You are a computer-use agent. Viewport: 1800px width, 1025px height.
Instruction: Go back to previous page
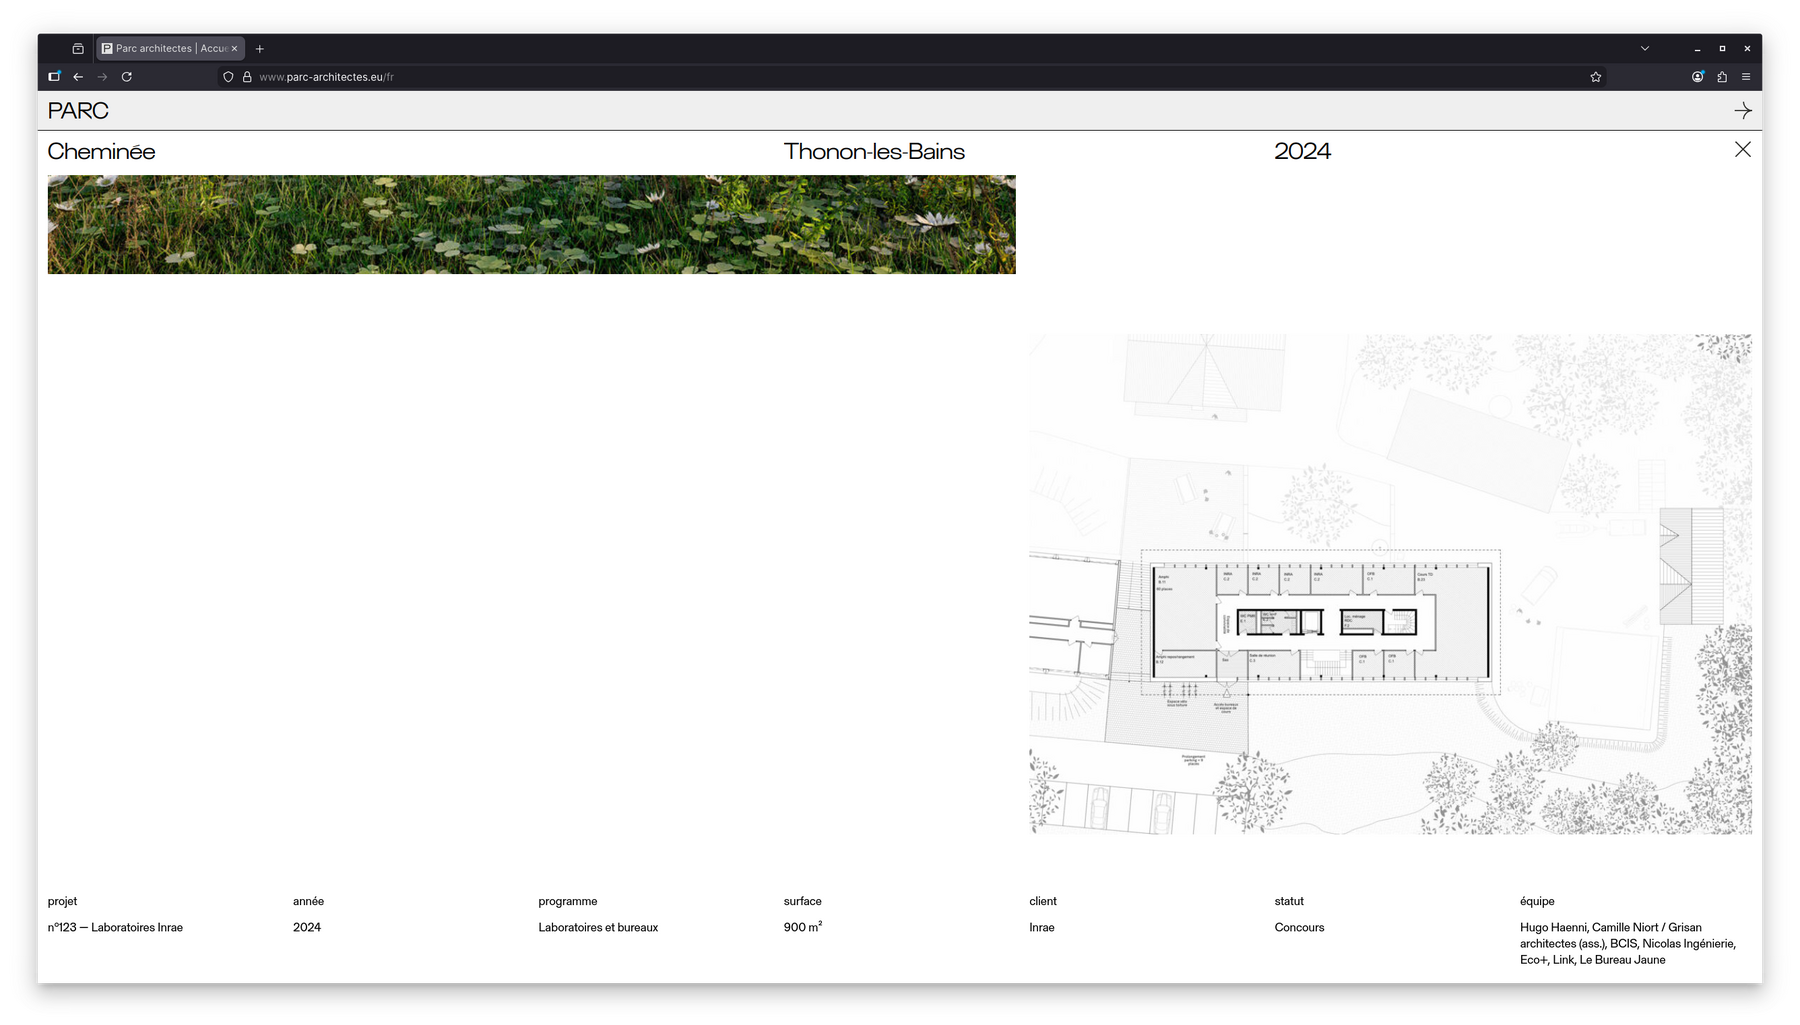(78, 77)
